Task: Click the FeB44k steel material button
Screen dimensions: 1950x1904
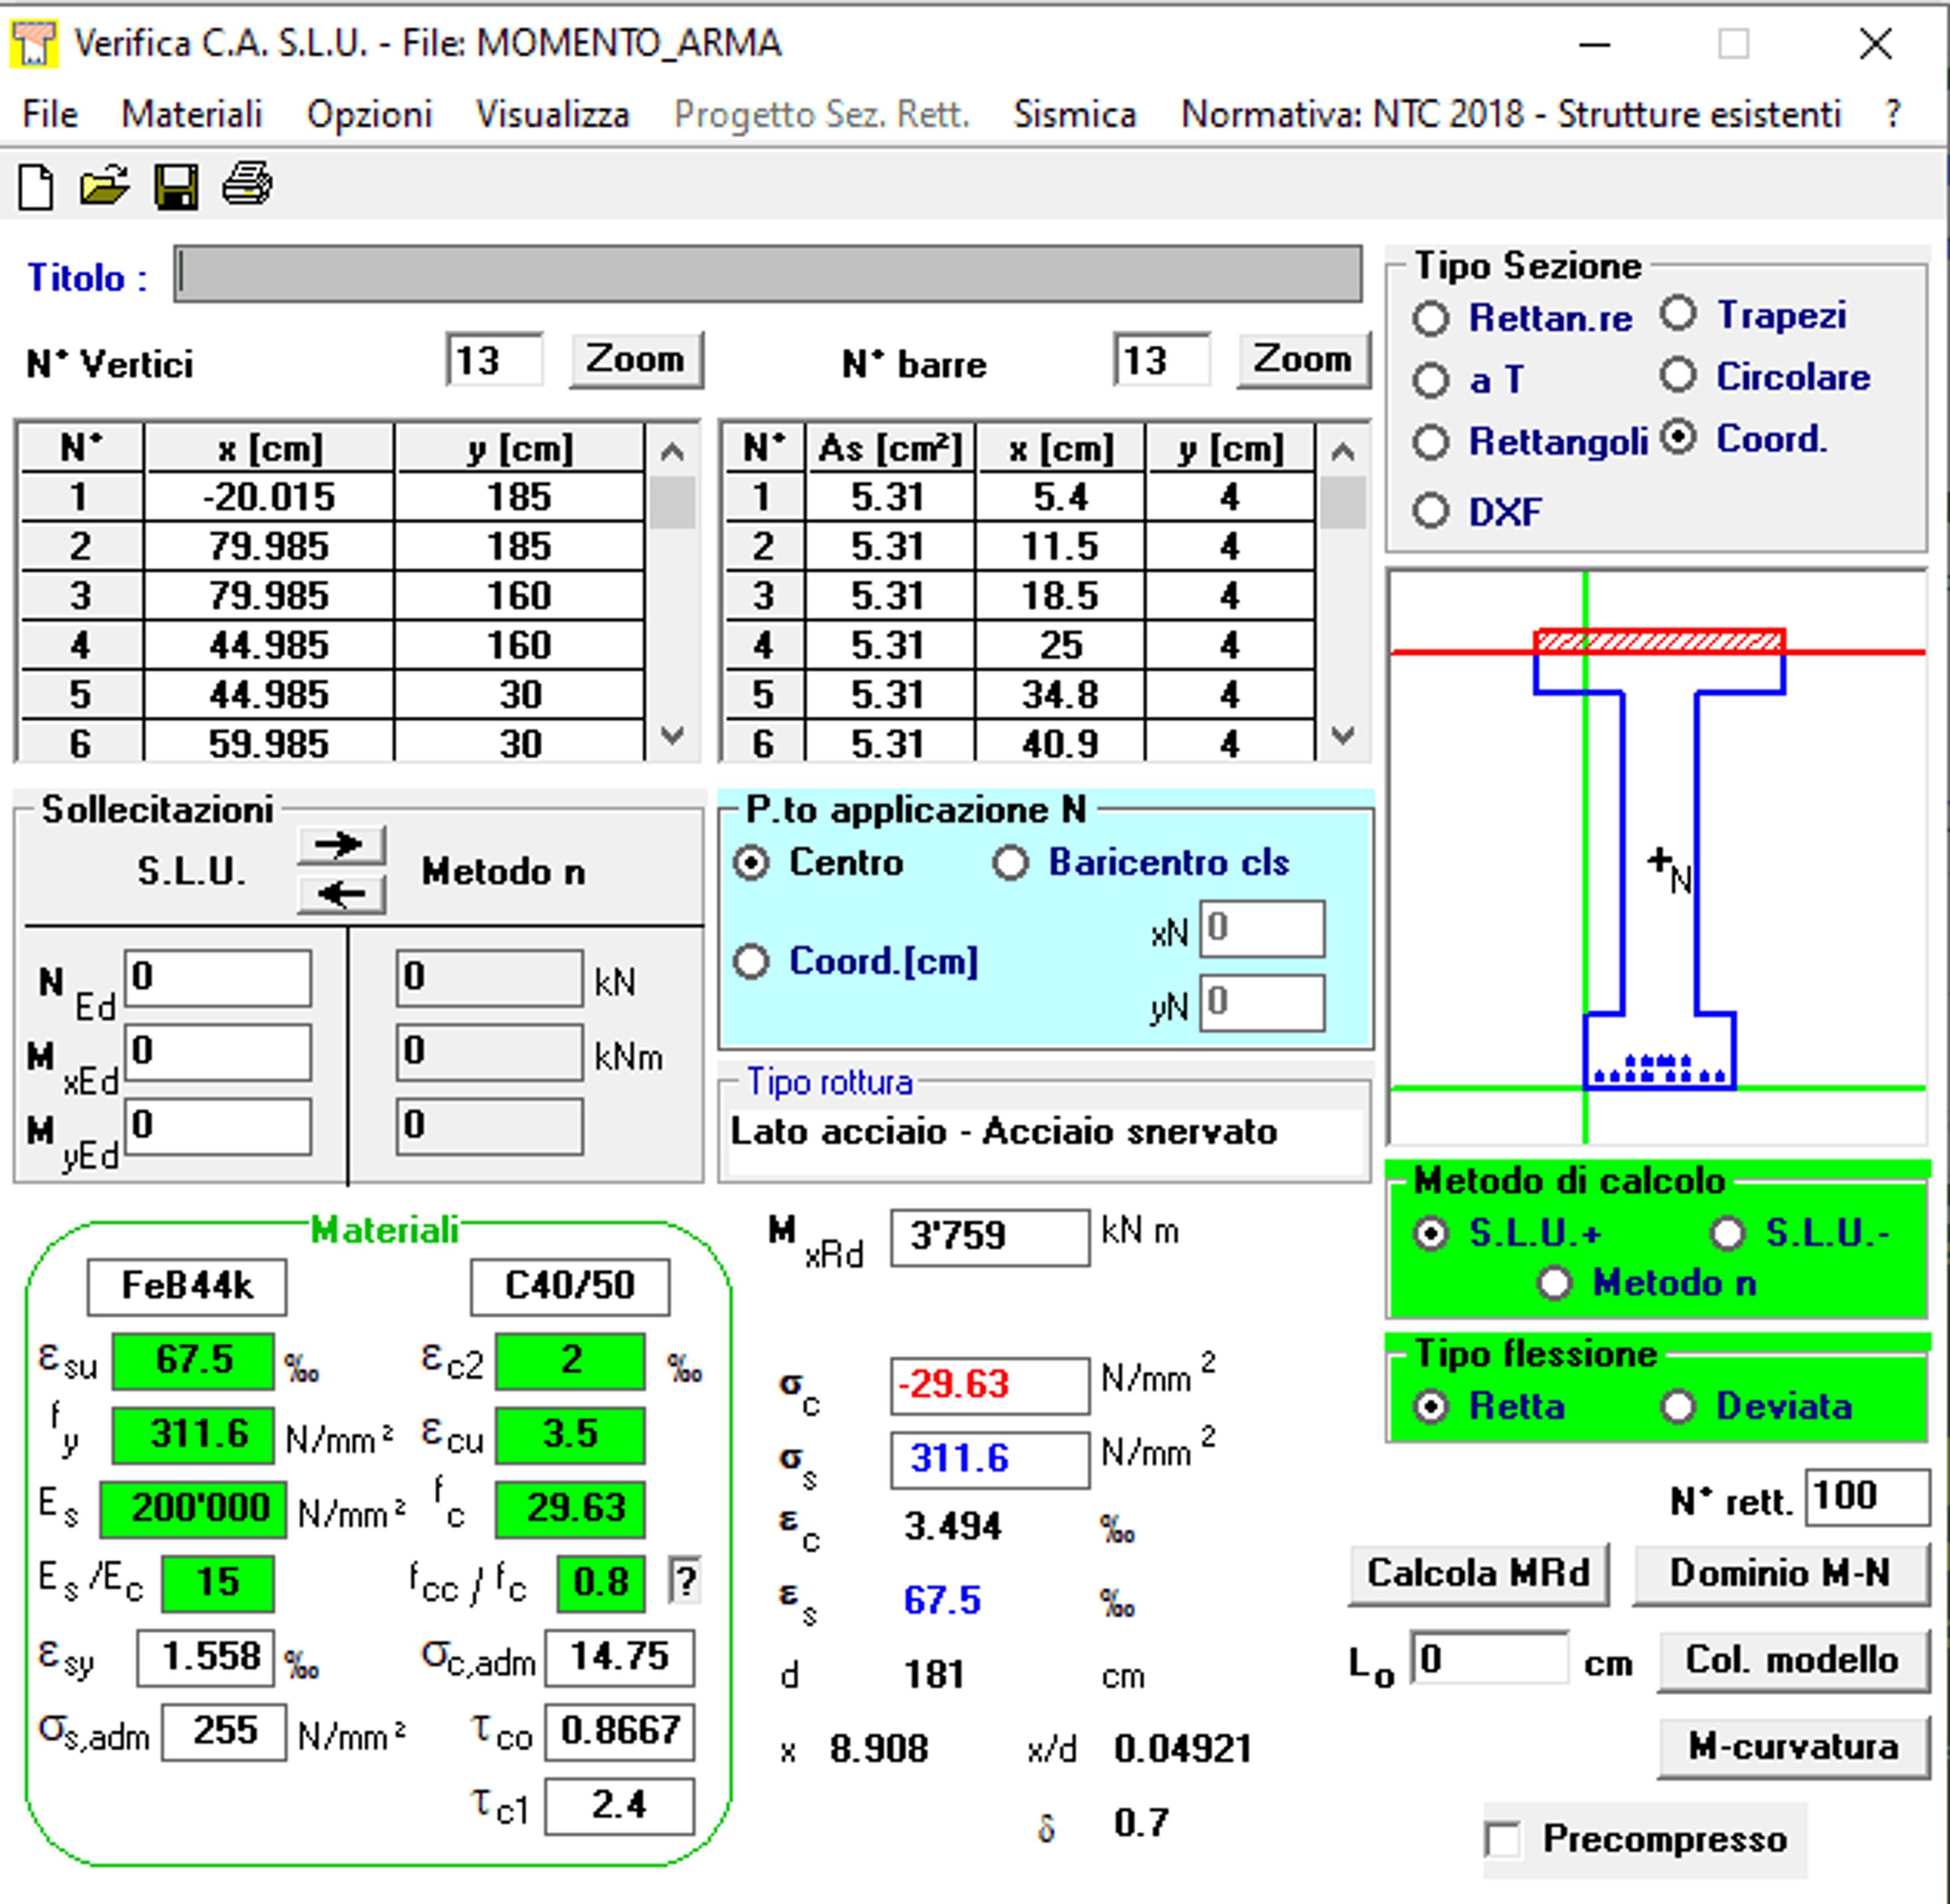Action: tap(187, 1286)
